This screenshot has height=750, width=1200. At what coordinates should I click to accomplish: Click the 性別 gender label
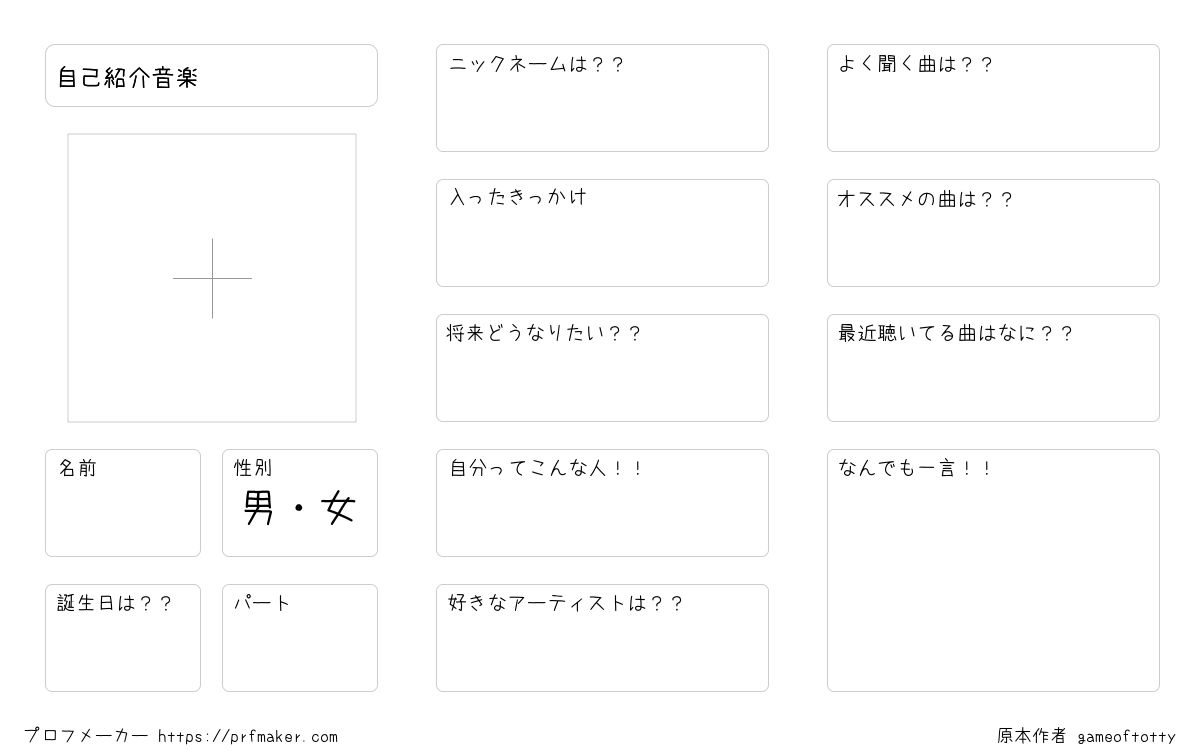[x=253, y=468]
